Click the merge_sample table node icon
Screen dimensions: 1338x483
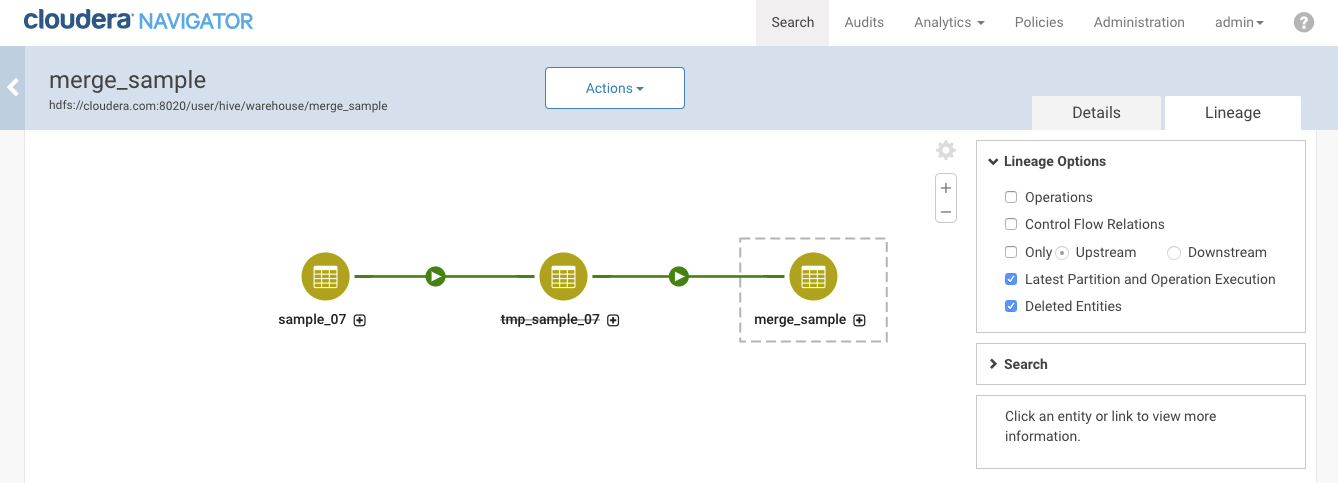(813, 277)
